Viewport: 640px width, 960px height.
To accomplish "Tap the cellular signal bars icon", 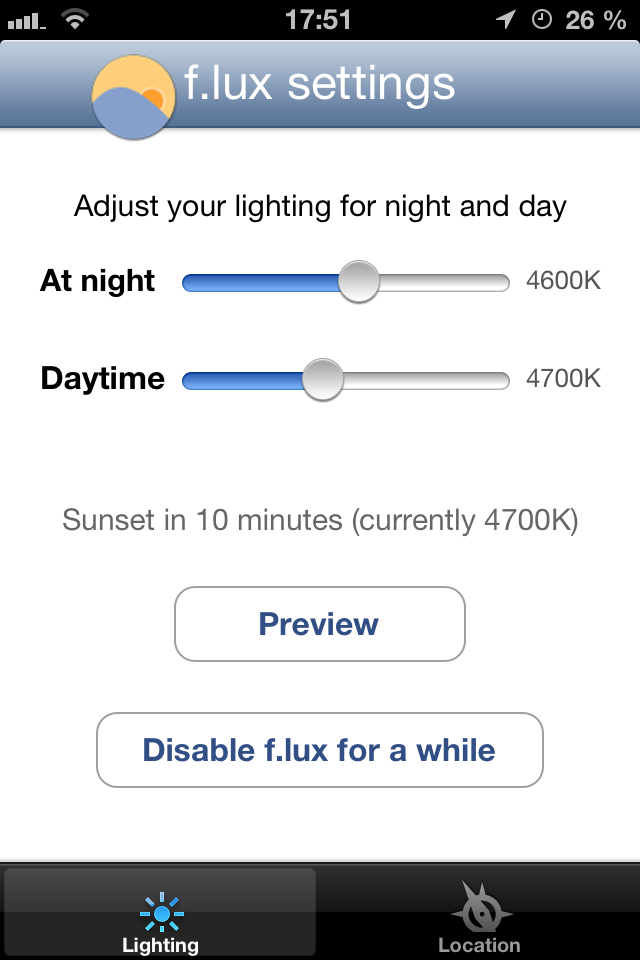I will [26, 22].
